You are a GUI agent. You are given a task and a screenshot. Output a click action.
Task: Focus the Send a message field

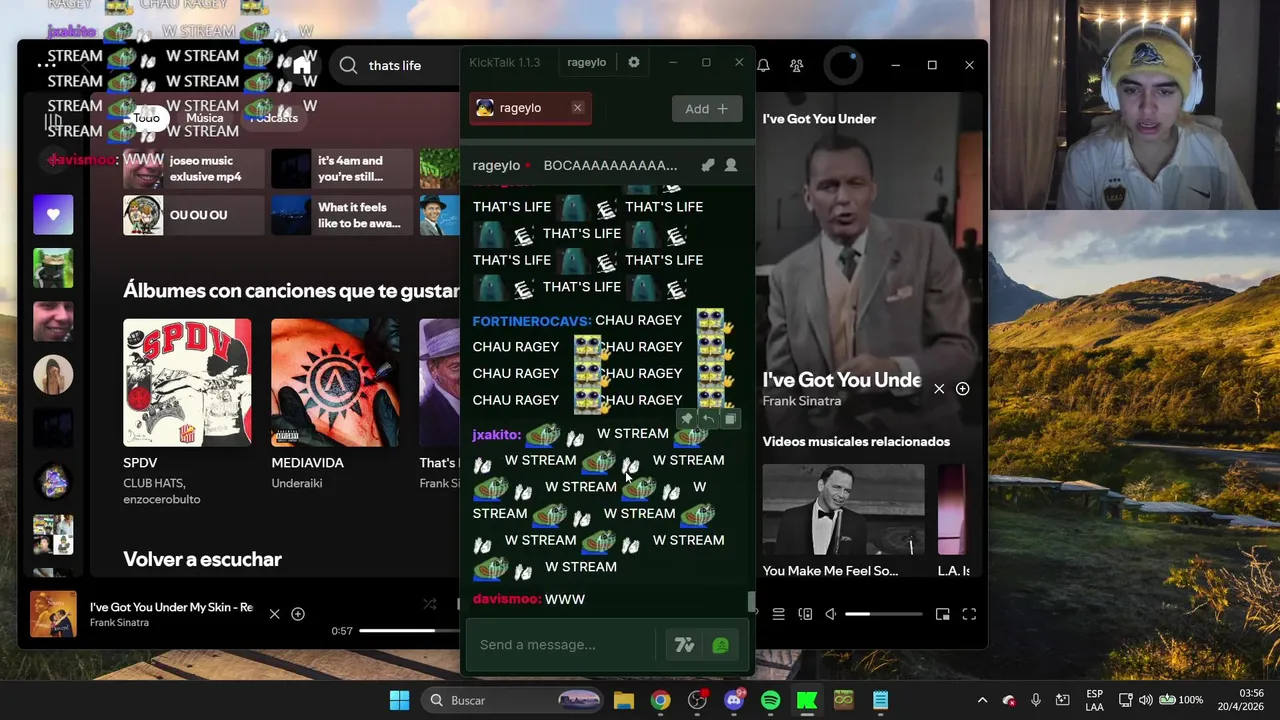(x=562, y=645)
